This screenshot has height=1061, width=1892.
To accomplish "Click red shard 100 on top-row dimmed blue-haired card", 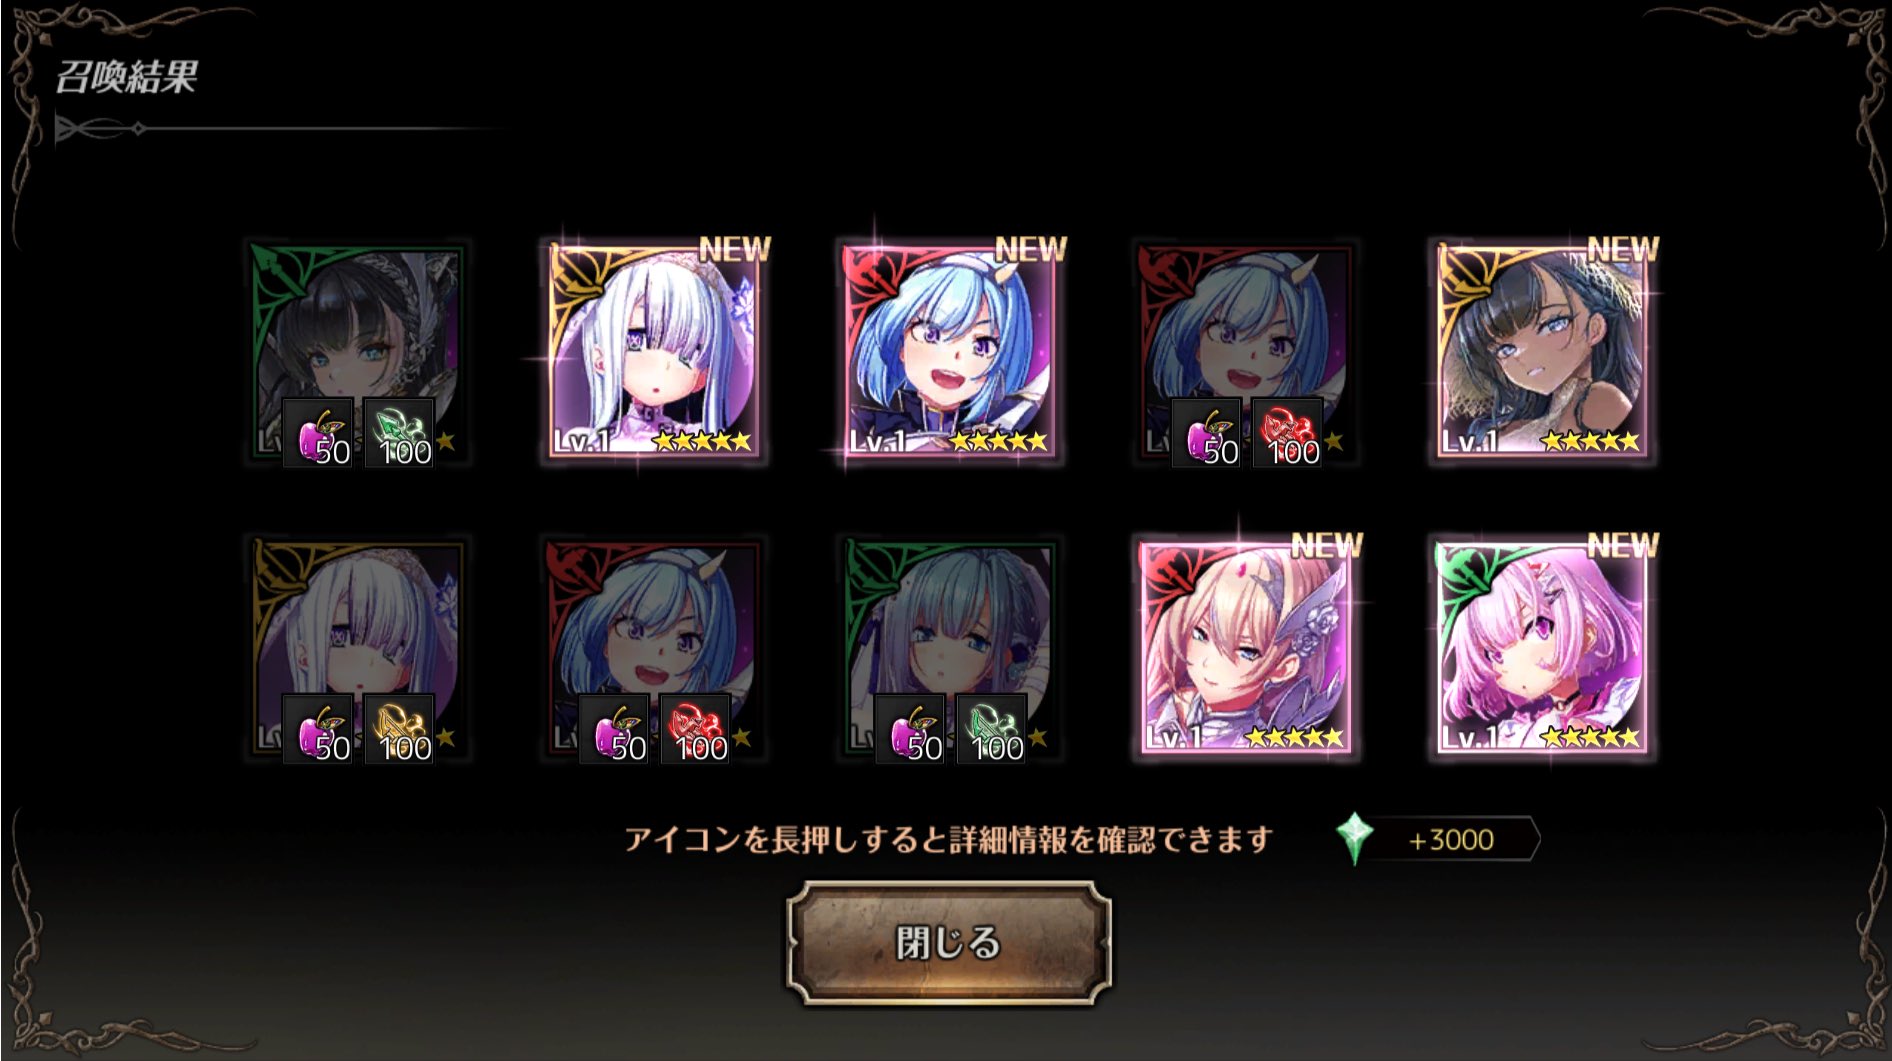I will pos(1287,433).
